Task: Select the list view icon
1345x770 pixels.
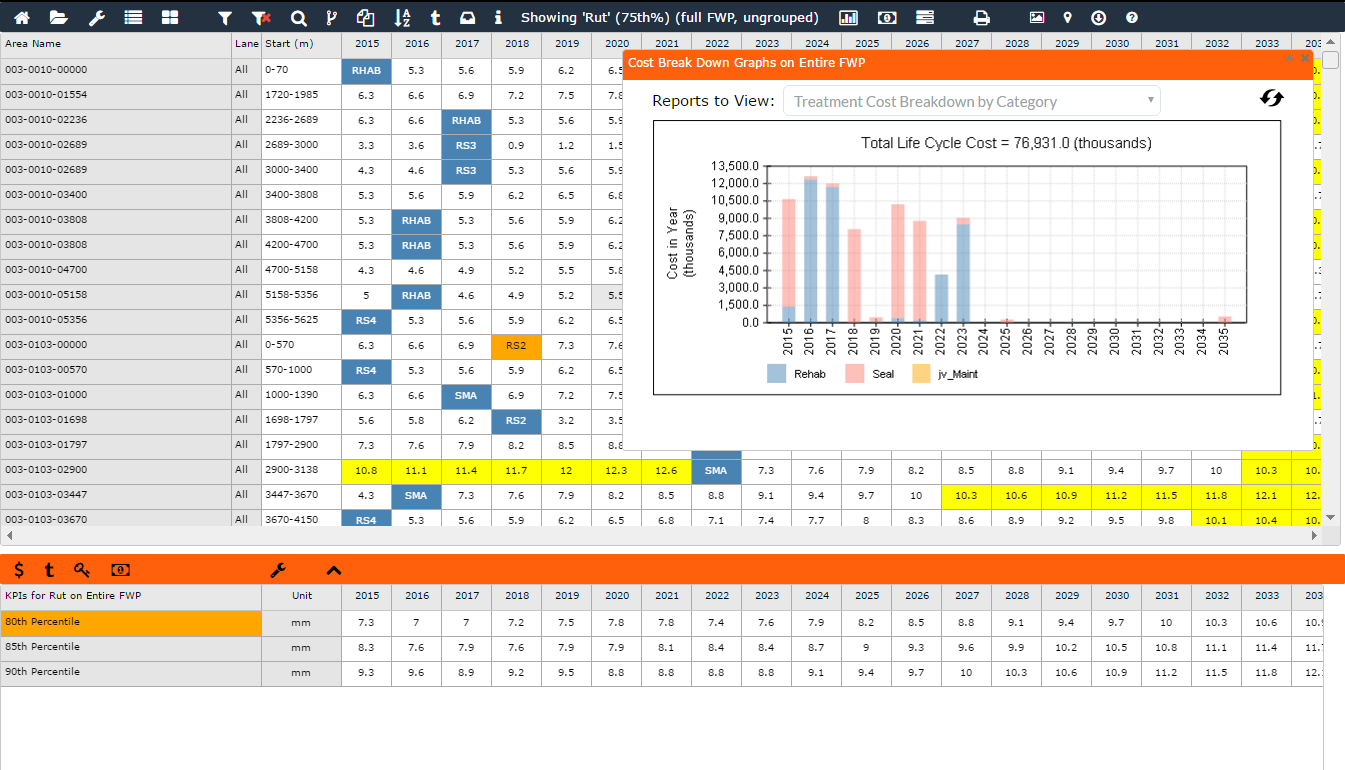Action: click(133, 18)
